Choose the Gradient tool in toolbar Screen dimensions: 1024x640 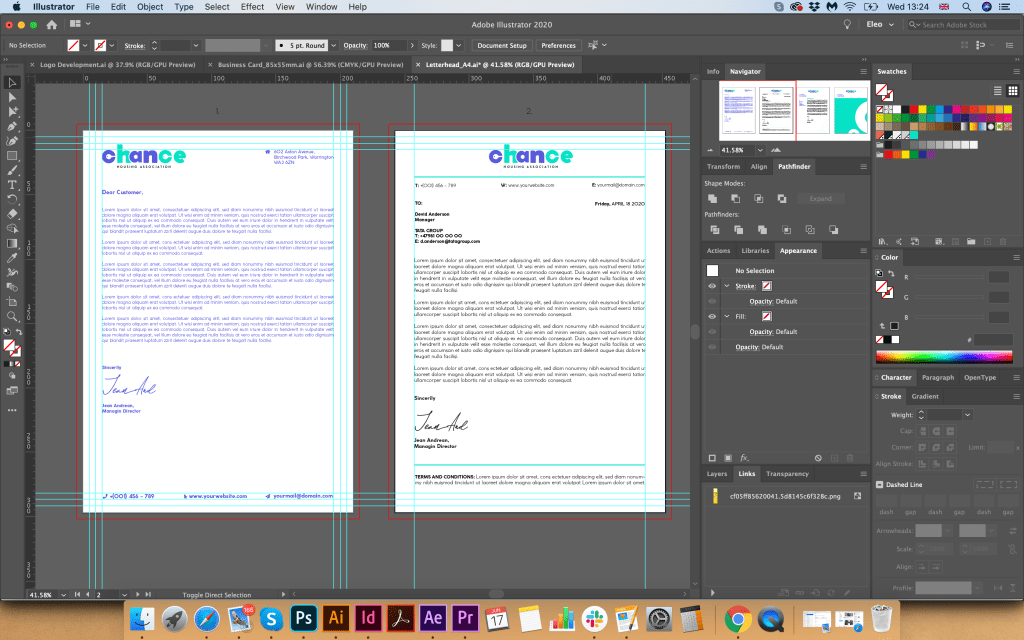point(13,243)
